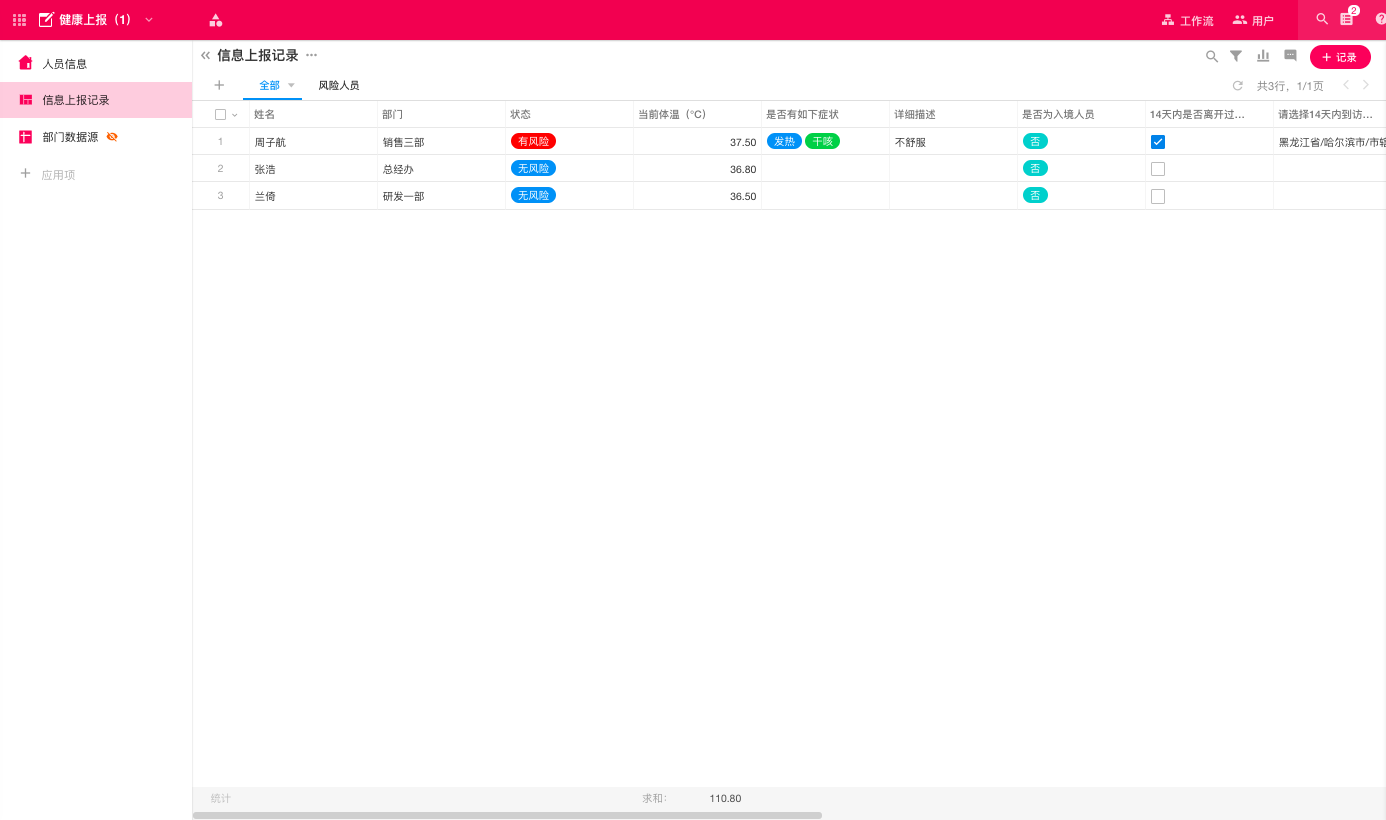
Task: Open the statistics bar chart icon
Action: coord(1263,57)
